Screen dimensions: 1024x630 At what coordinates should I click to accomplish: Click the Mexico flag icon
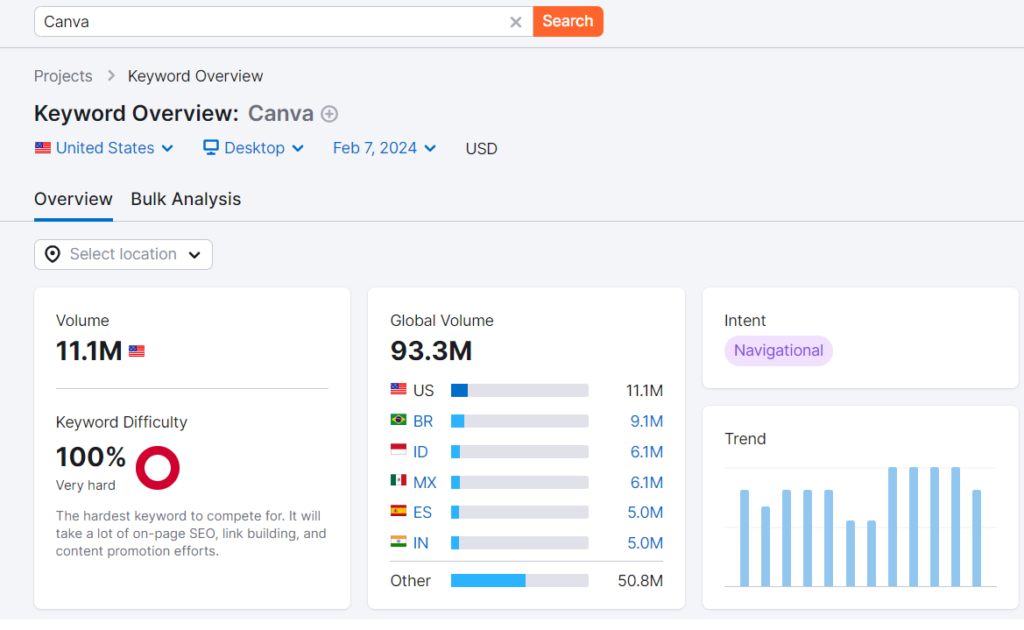click(x=398, y=480)
